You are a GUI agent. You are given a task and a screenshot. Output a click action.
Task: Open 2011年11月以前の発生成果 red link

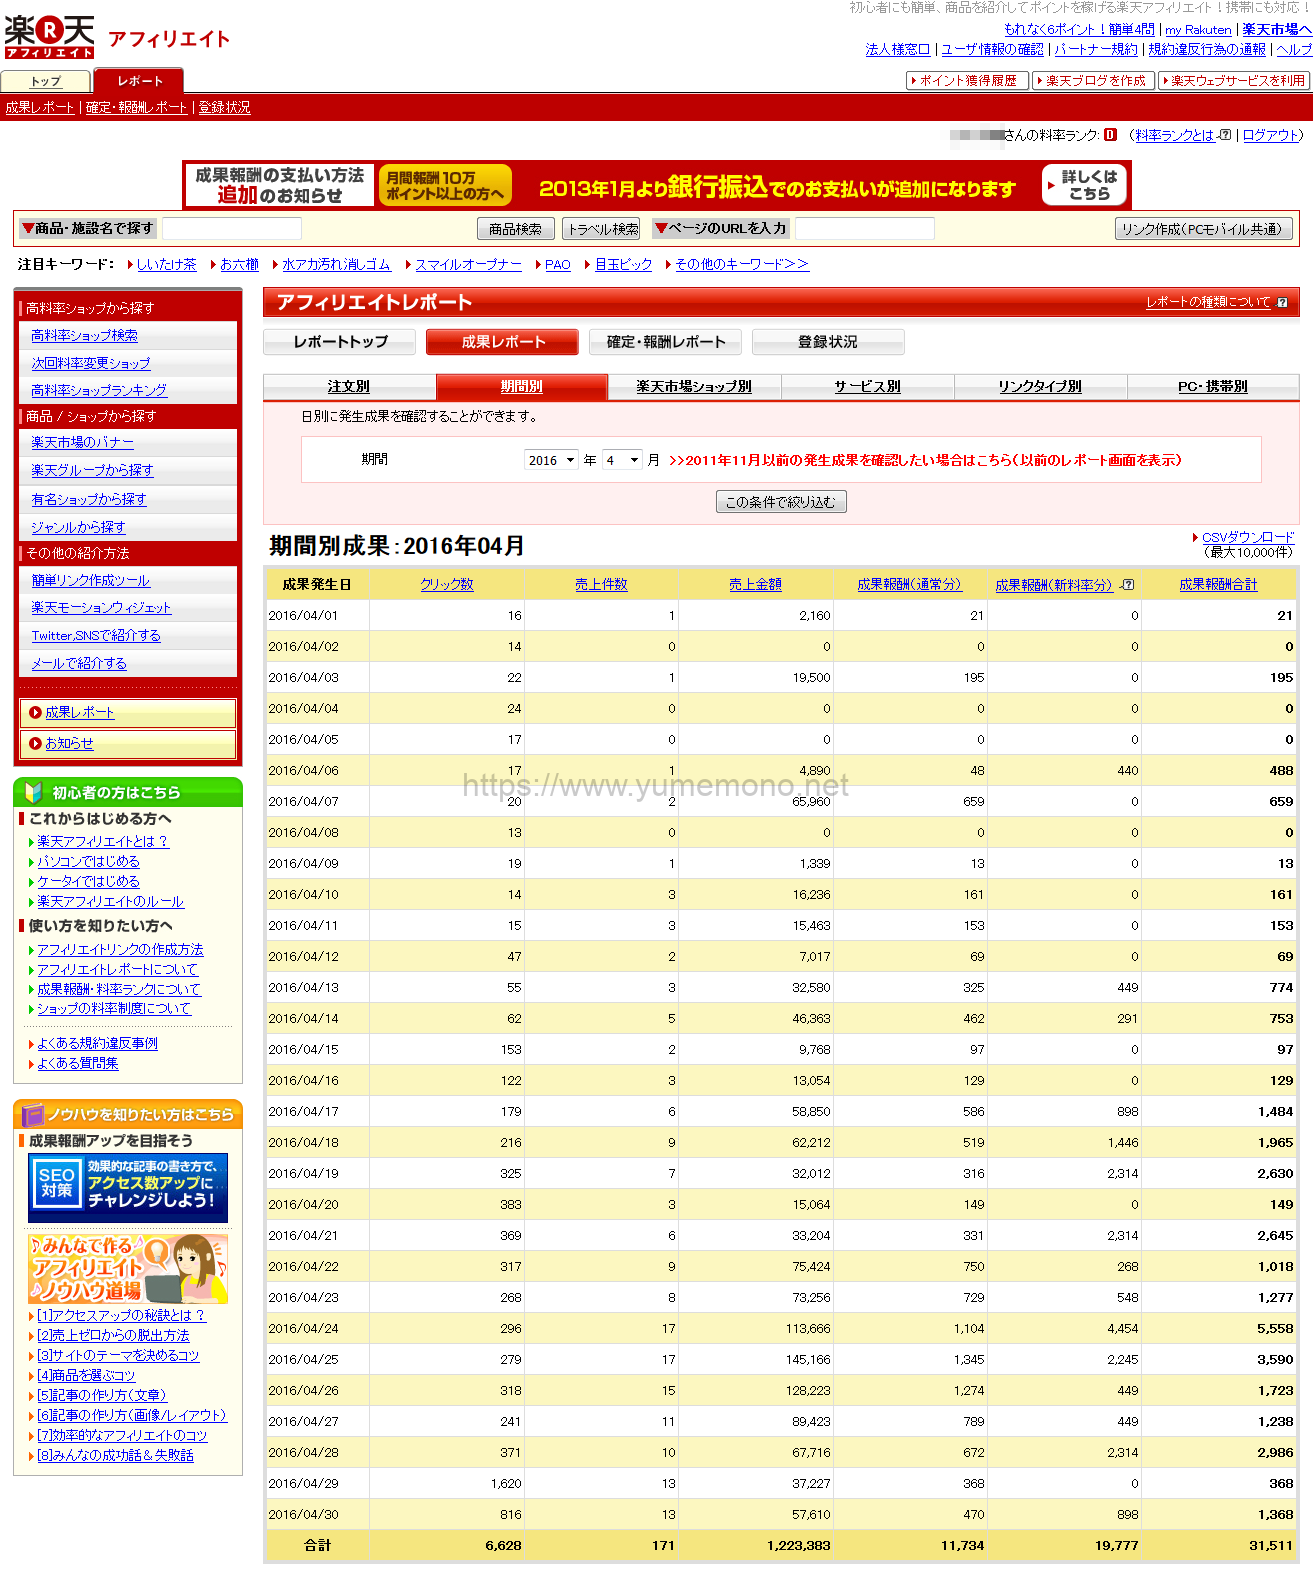(925, 460)
